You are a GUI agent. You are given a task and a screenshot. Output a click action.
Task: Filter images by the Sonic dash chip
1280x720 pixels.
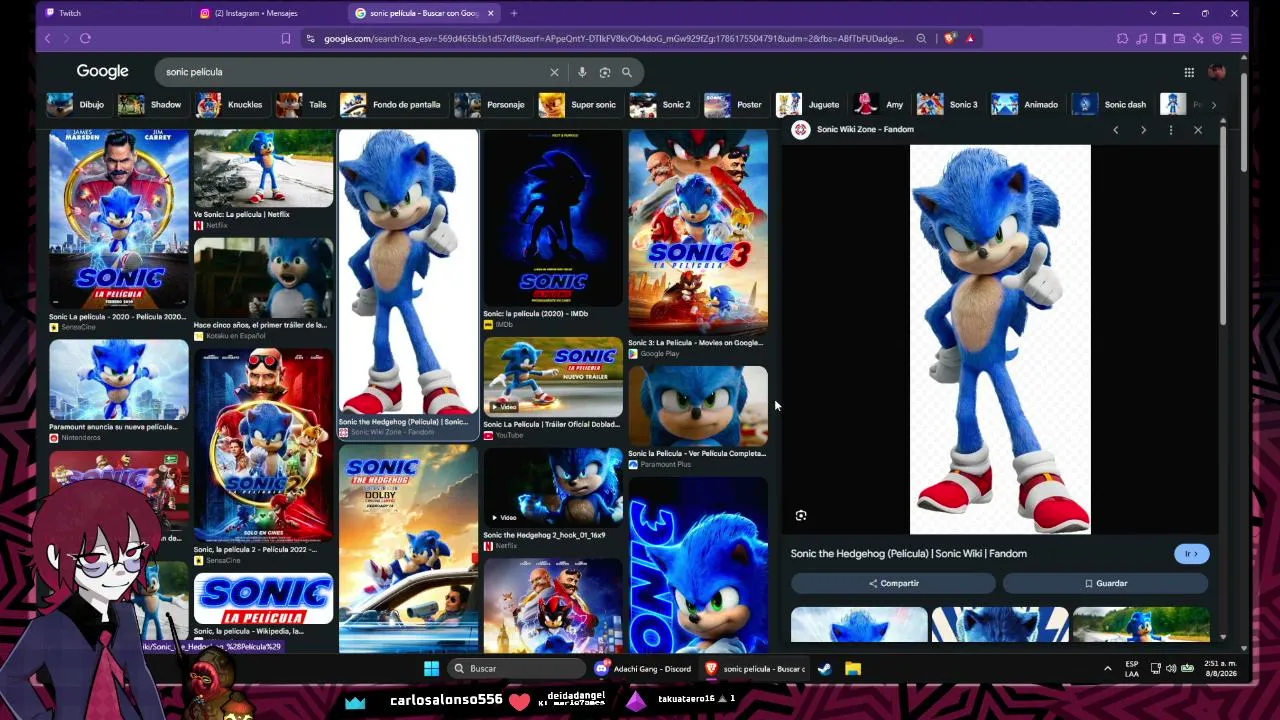(x=1110, y=105)
